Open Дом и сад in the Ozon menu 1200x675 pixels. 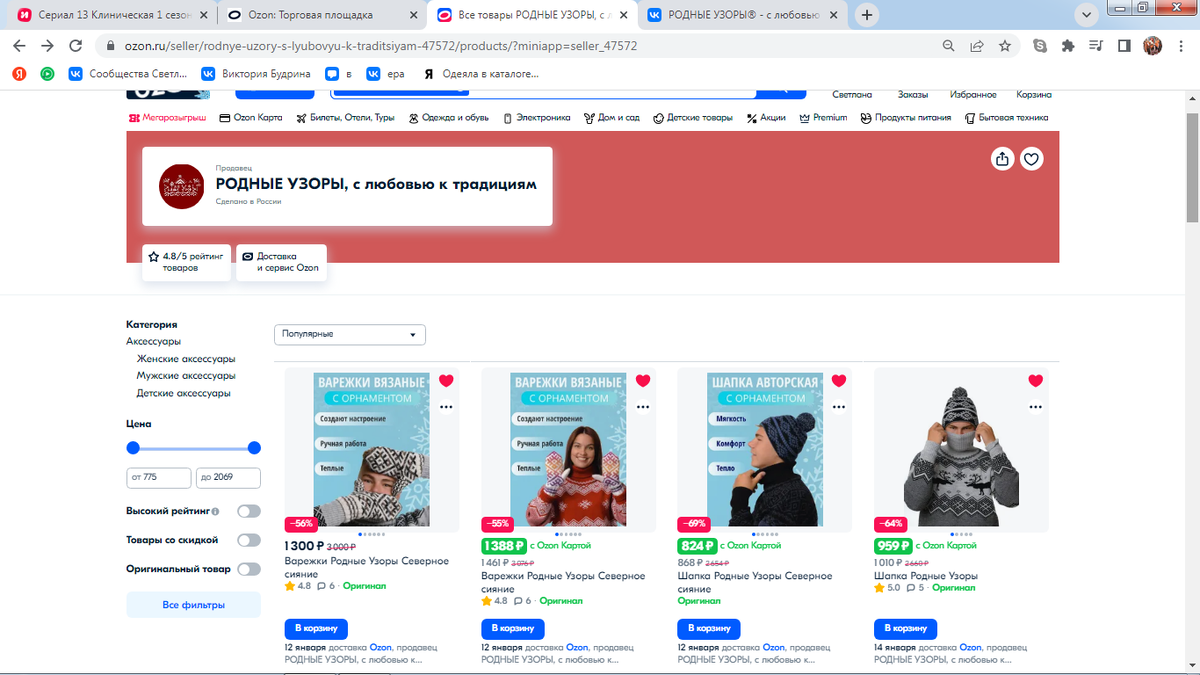pyautogui.click(x=612, y=117)
